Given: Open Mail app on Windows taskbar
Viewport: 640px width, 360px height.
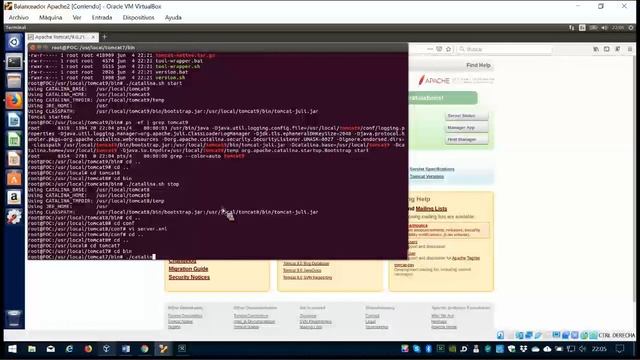Looking at the screenshot, I should point(51,349).
